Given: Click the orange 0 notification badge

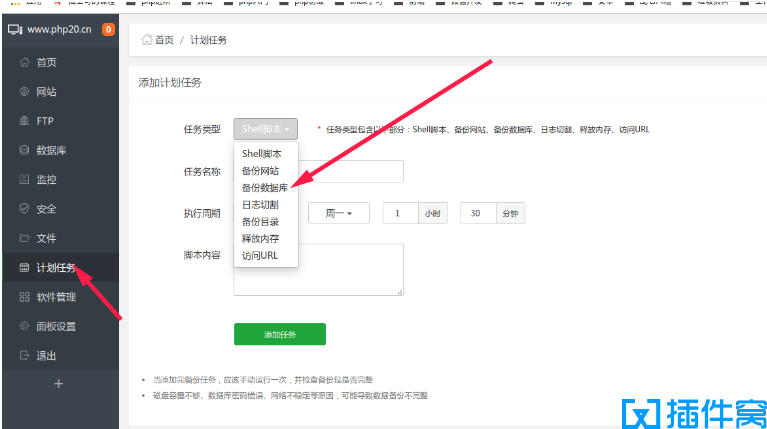Looking at the screenshot, I should click(108, 29).
